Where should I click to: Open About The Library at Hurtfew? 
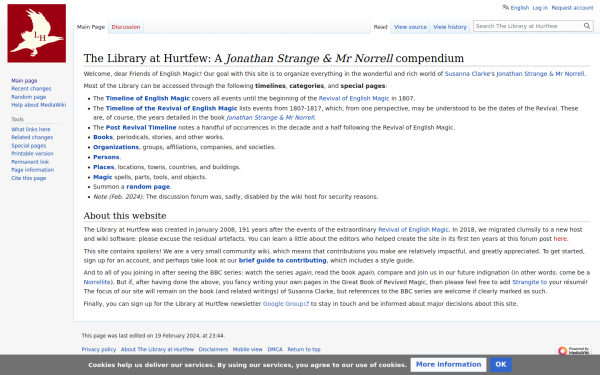(x=157, y=349)
